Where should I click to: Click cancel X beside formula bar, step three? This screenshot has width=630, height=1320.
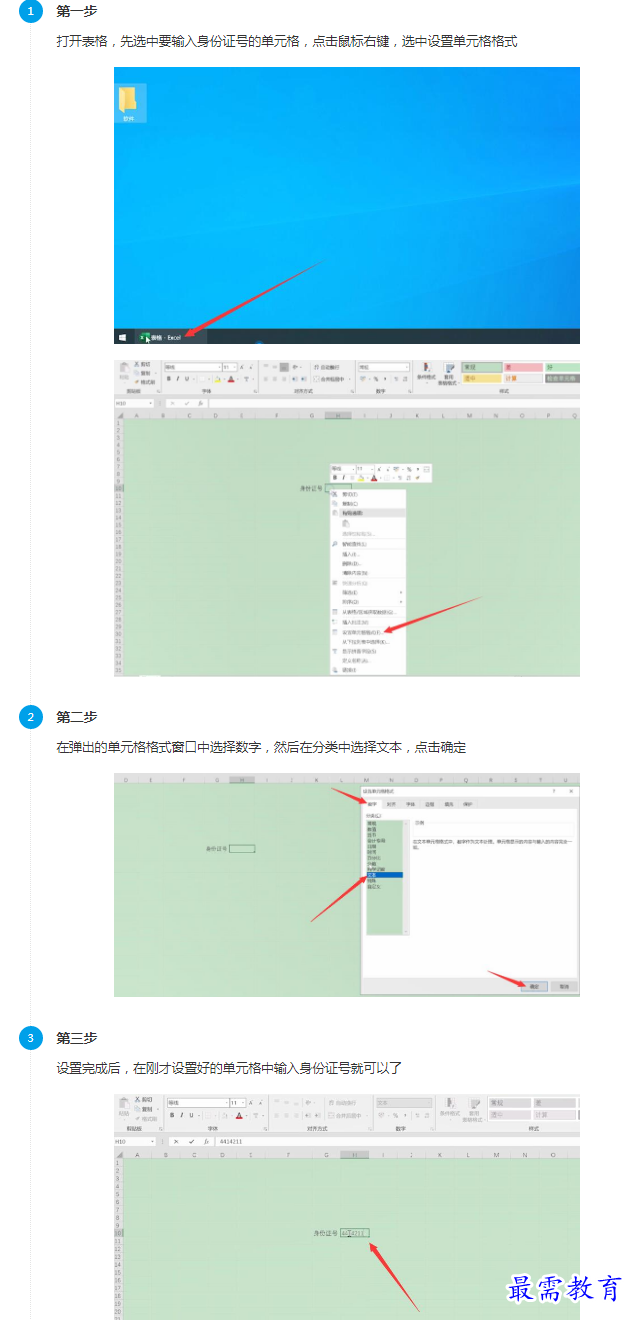coord(176,1141)
